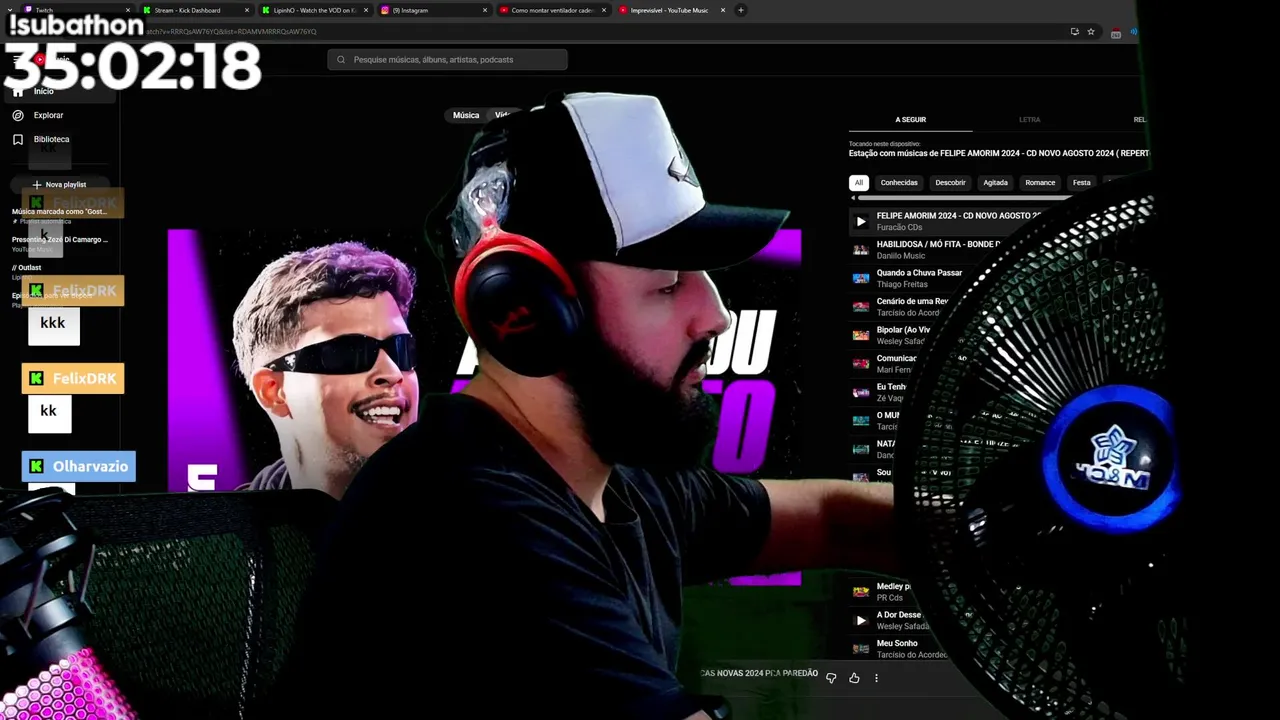Select the Conhecidas filter chip
1280x720 pixels.
(x=899, y=183)
